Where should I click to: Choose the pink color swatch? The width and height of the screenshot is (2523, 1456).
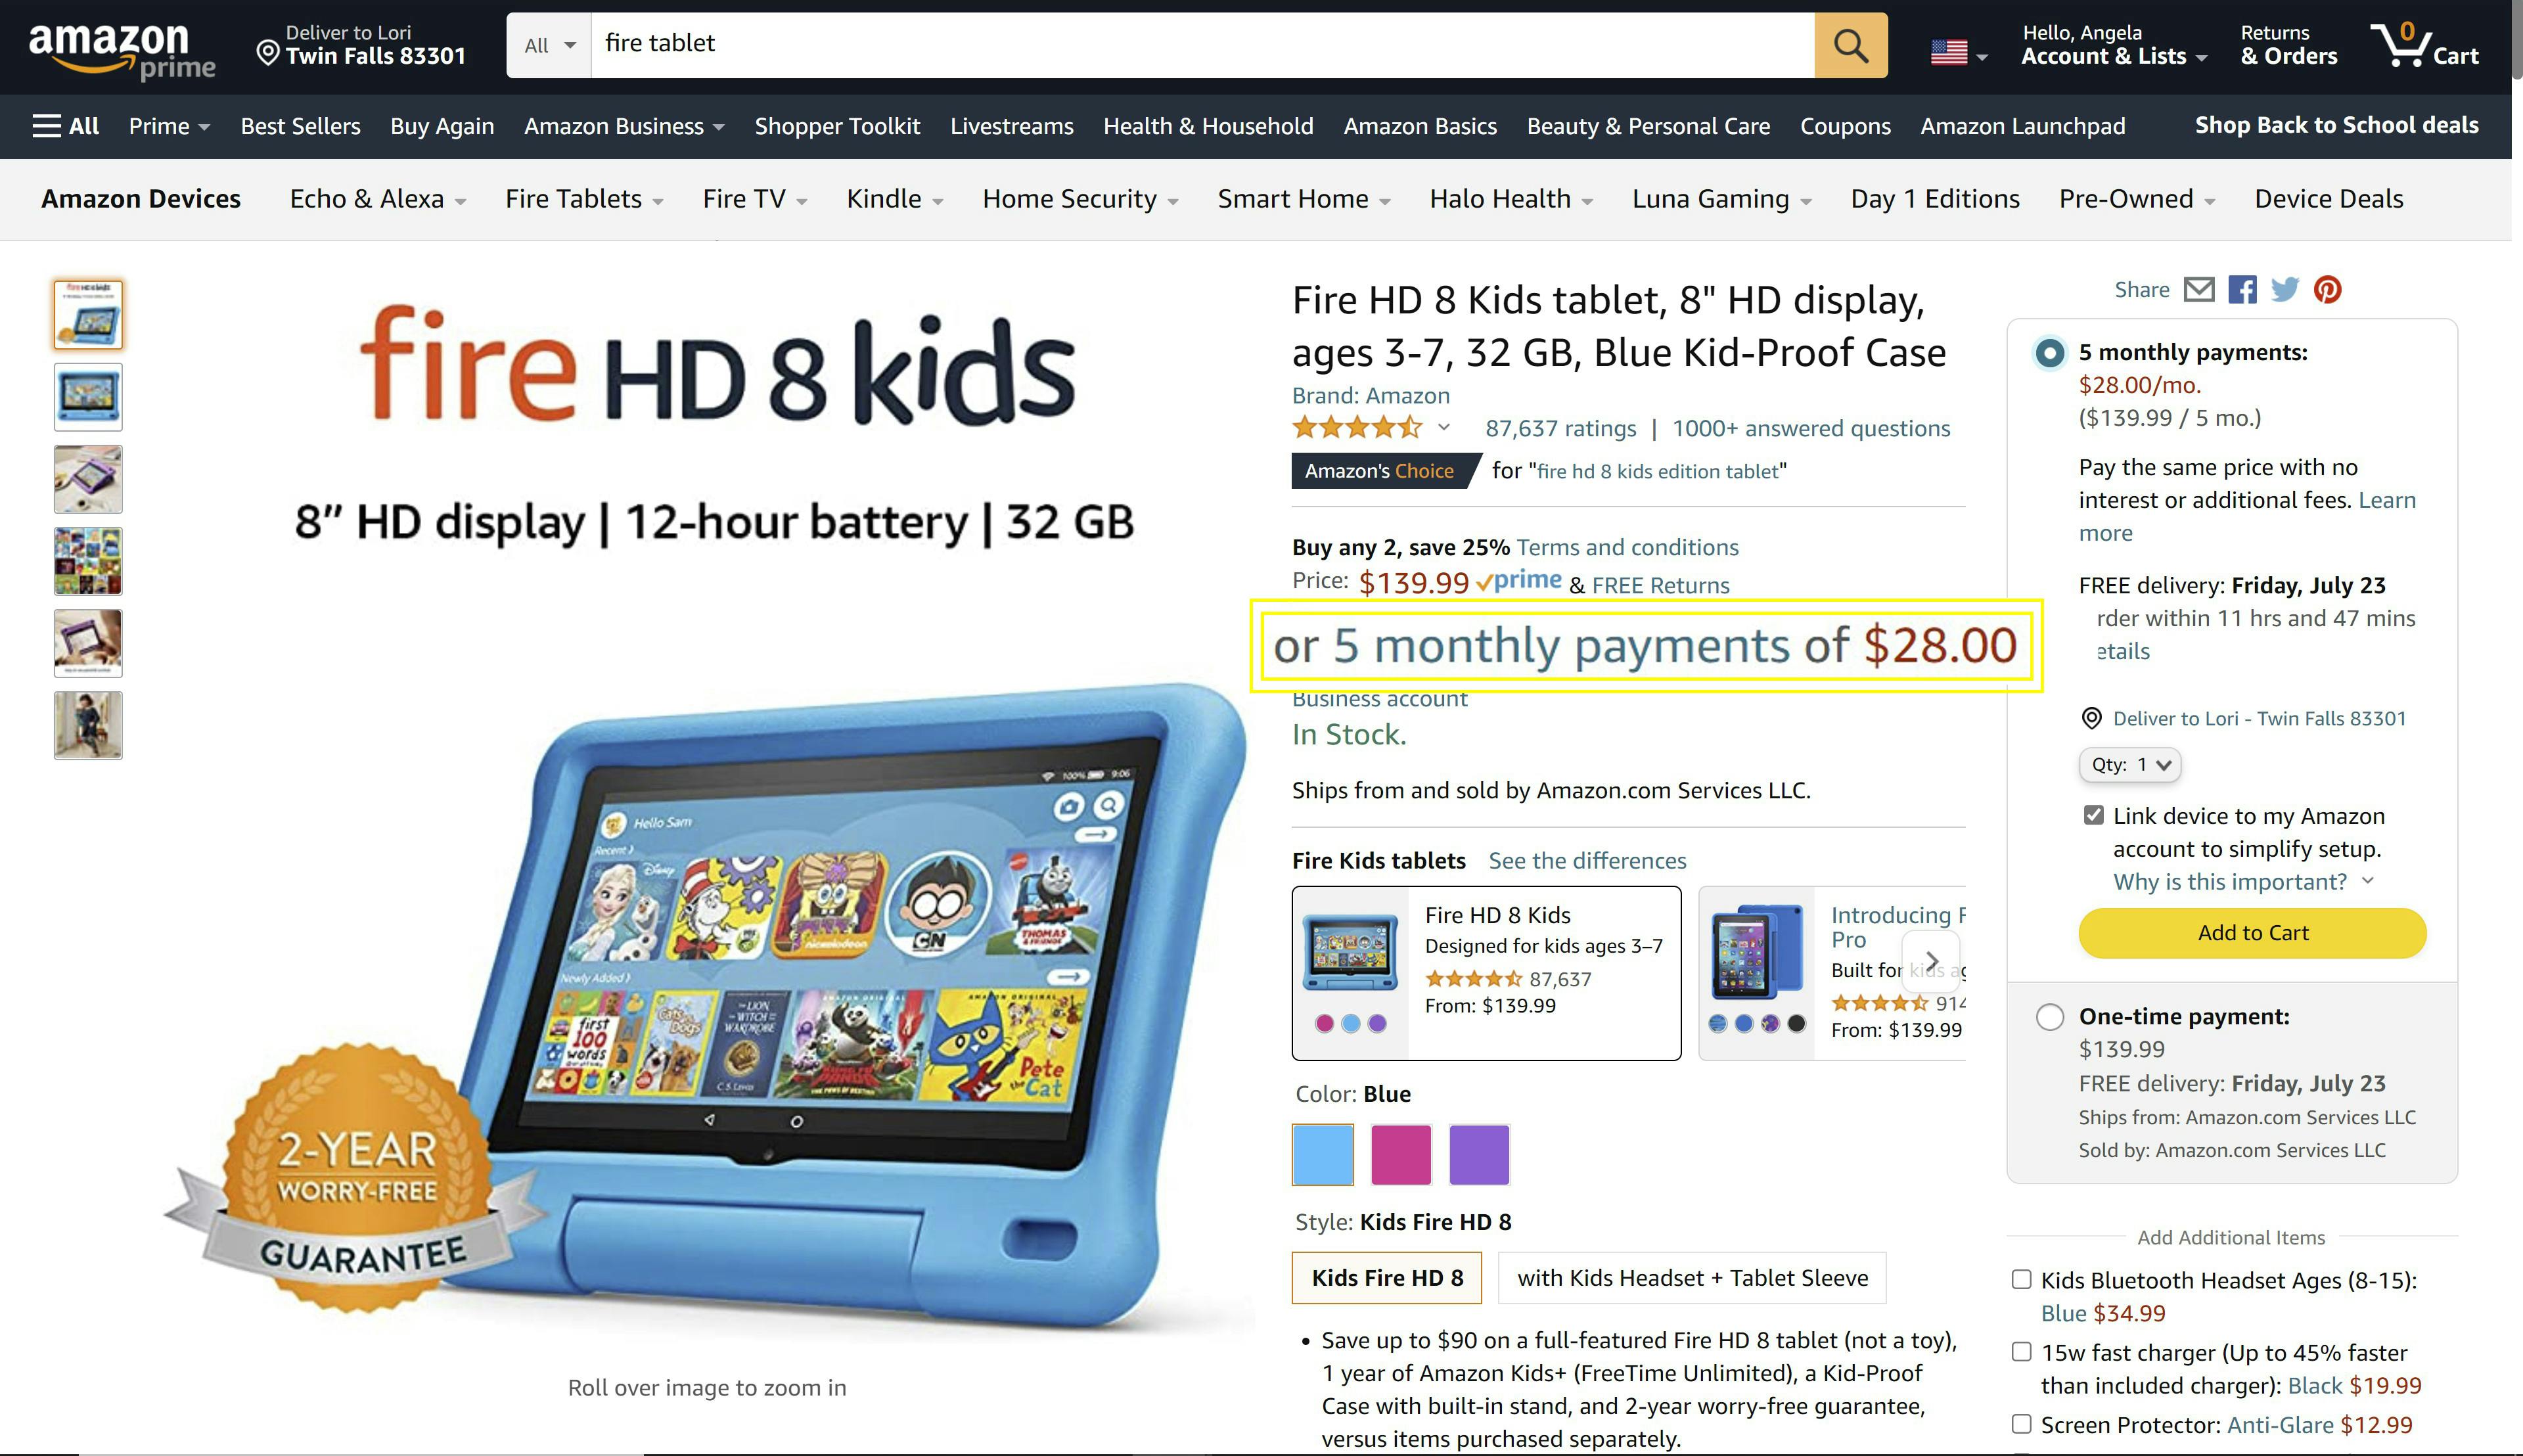1400,1155
